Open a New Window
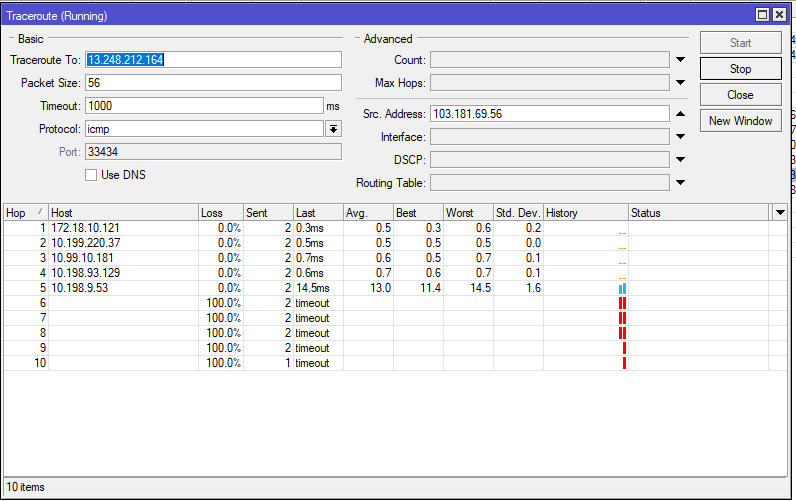 pos(740,121)
